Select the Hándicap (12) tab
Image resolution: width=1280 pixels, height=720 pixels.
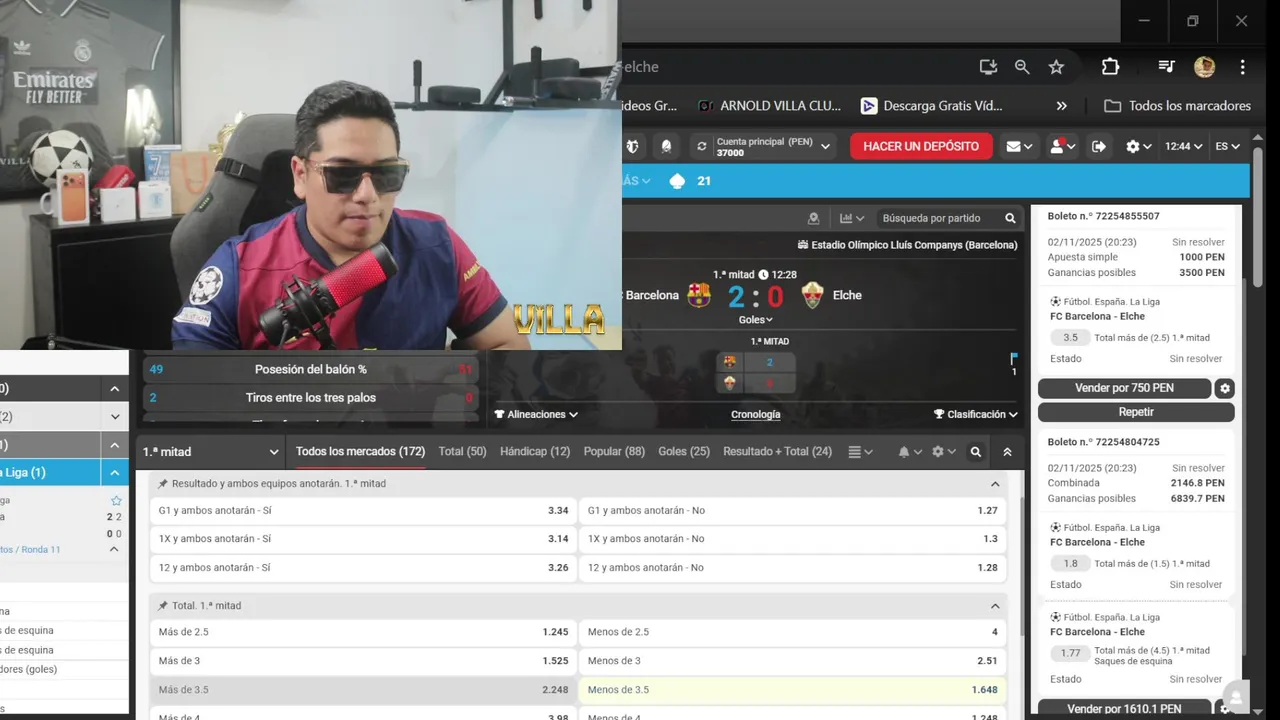(x=535, y=452)
